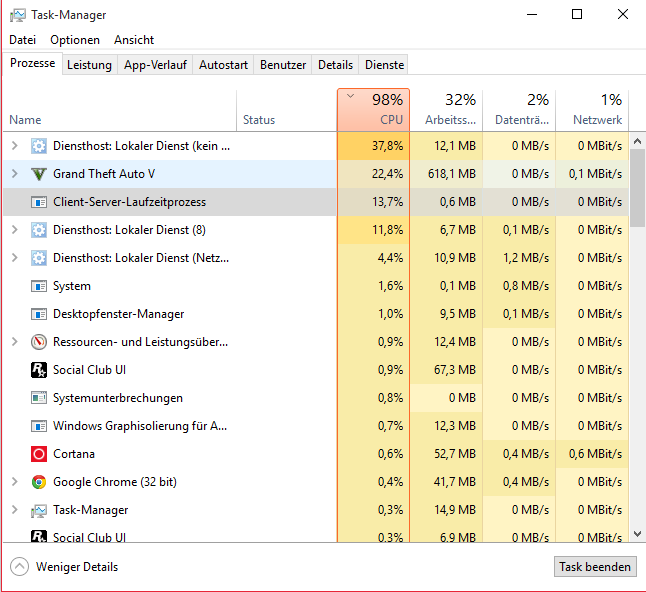Expand Diensthost: Lokaler Dienst (kein … group
This screenshot has height=592, width=646.
tap(15, 145)
